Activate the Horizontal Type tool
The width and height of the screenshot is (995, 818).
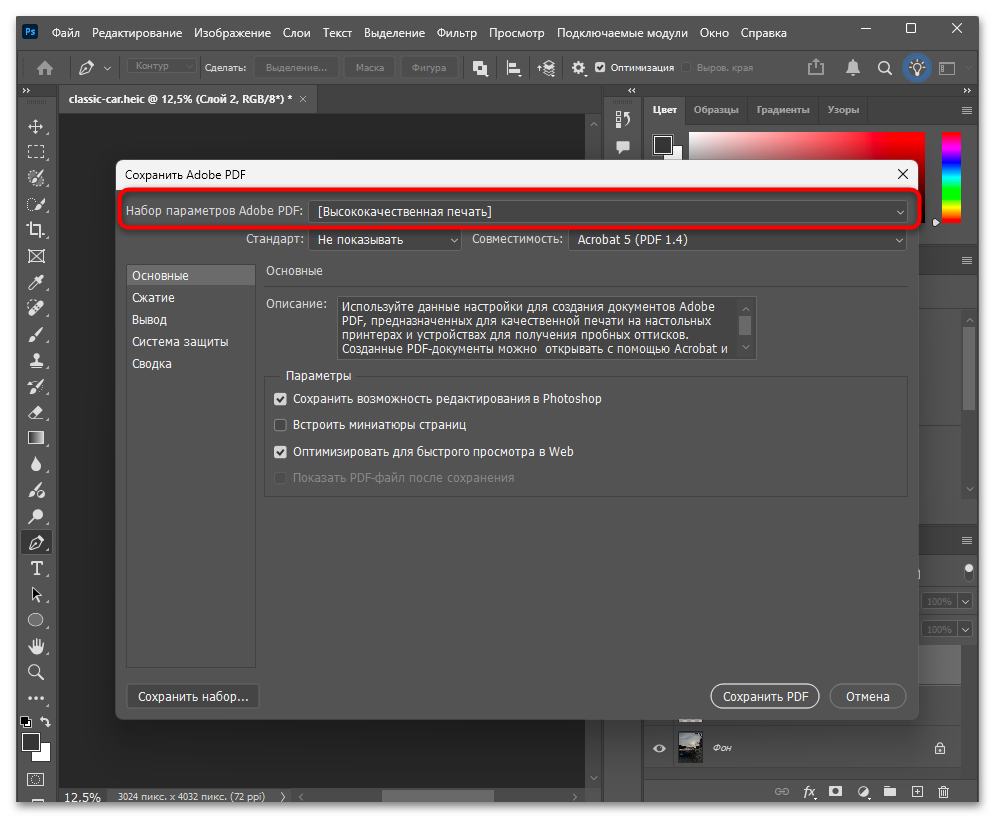click(x=36, y=568)
